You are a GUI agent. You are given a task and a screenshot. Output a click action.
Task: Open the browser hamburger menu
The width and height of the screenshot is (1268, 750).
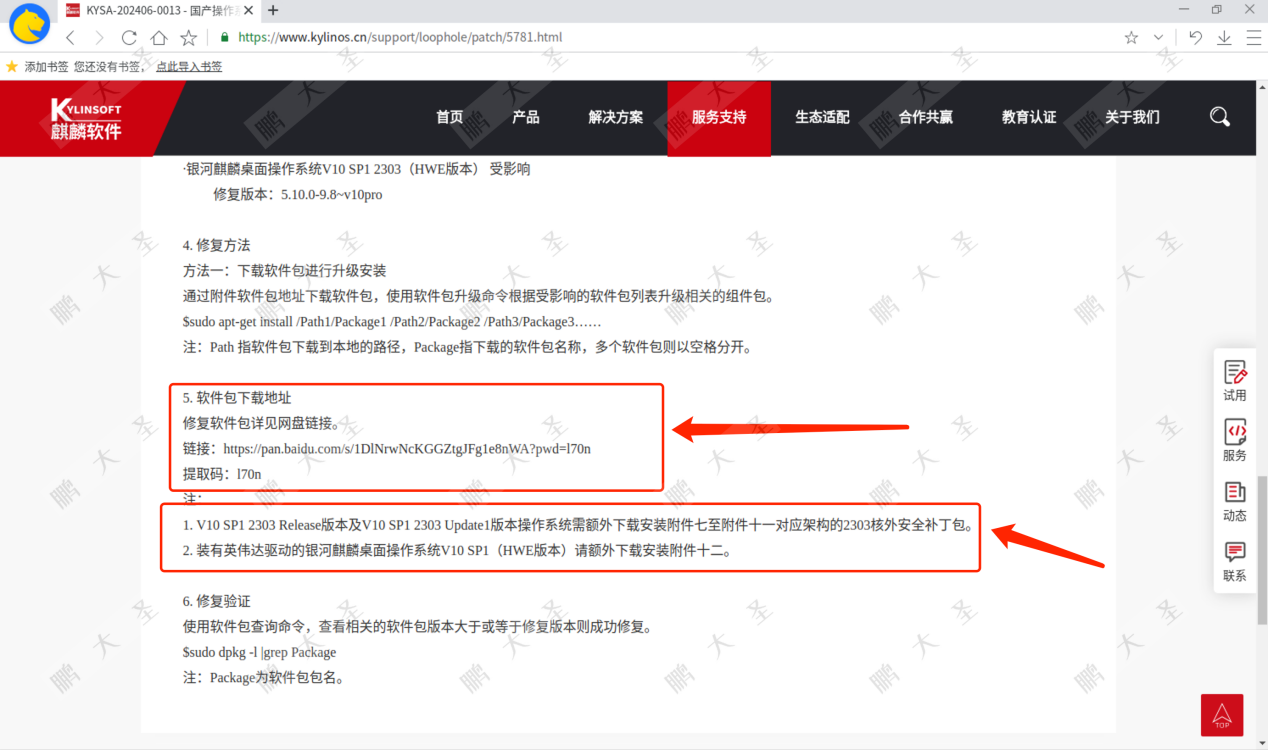coord(1253,37)
